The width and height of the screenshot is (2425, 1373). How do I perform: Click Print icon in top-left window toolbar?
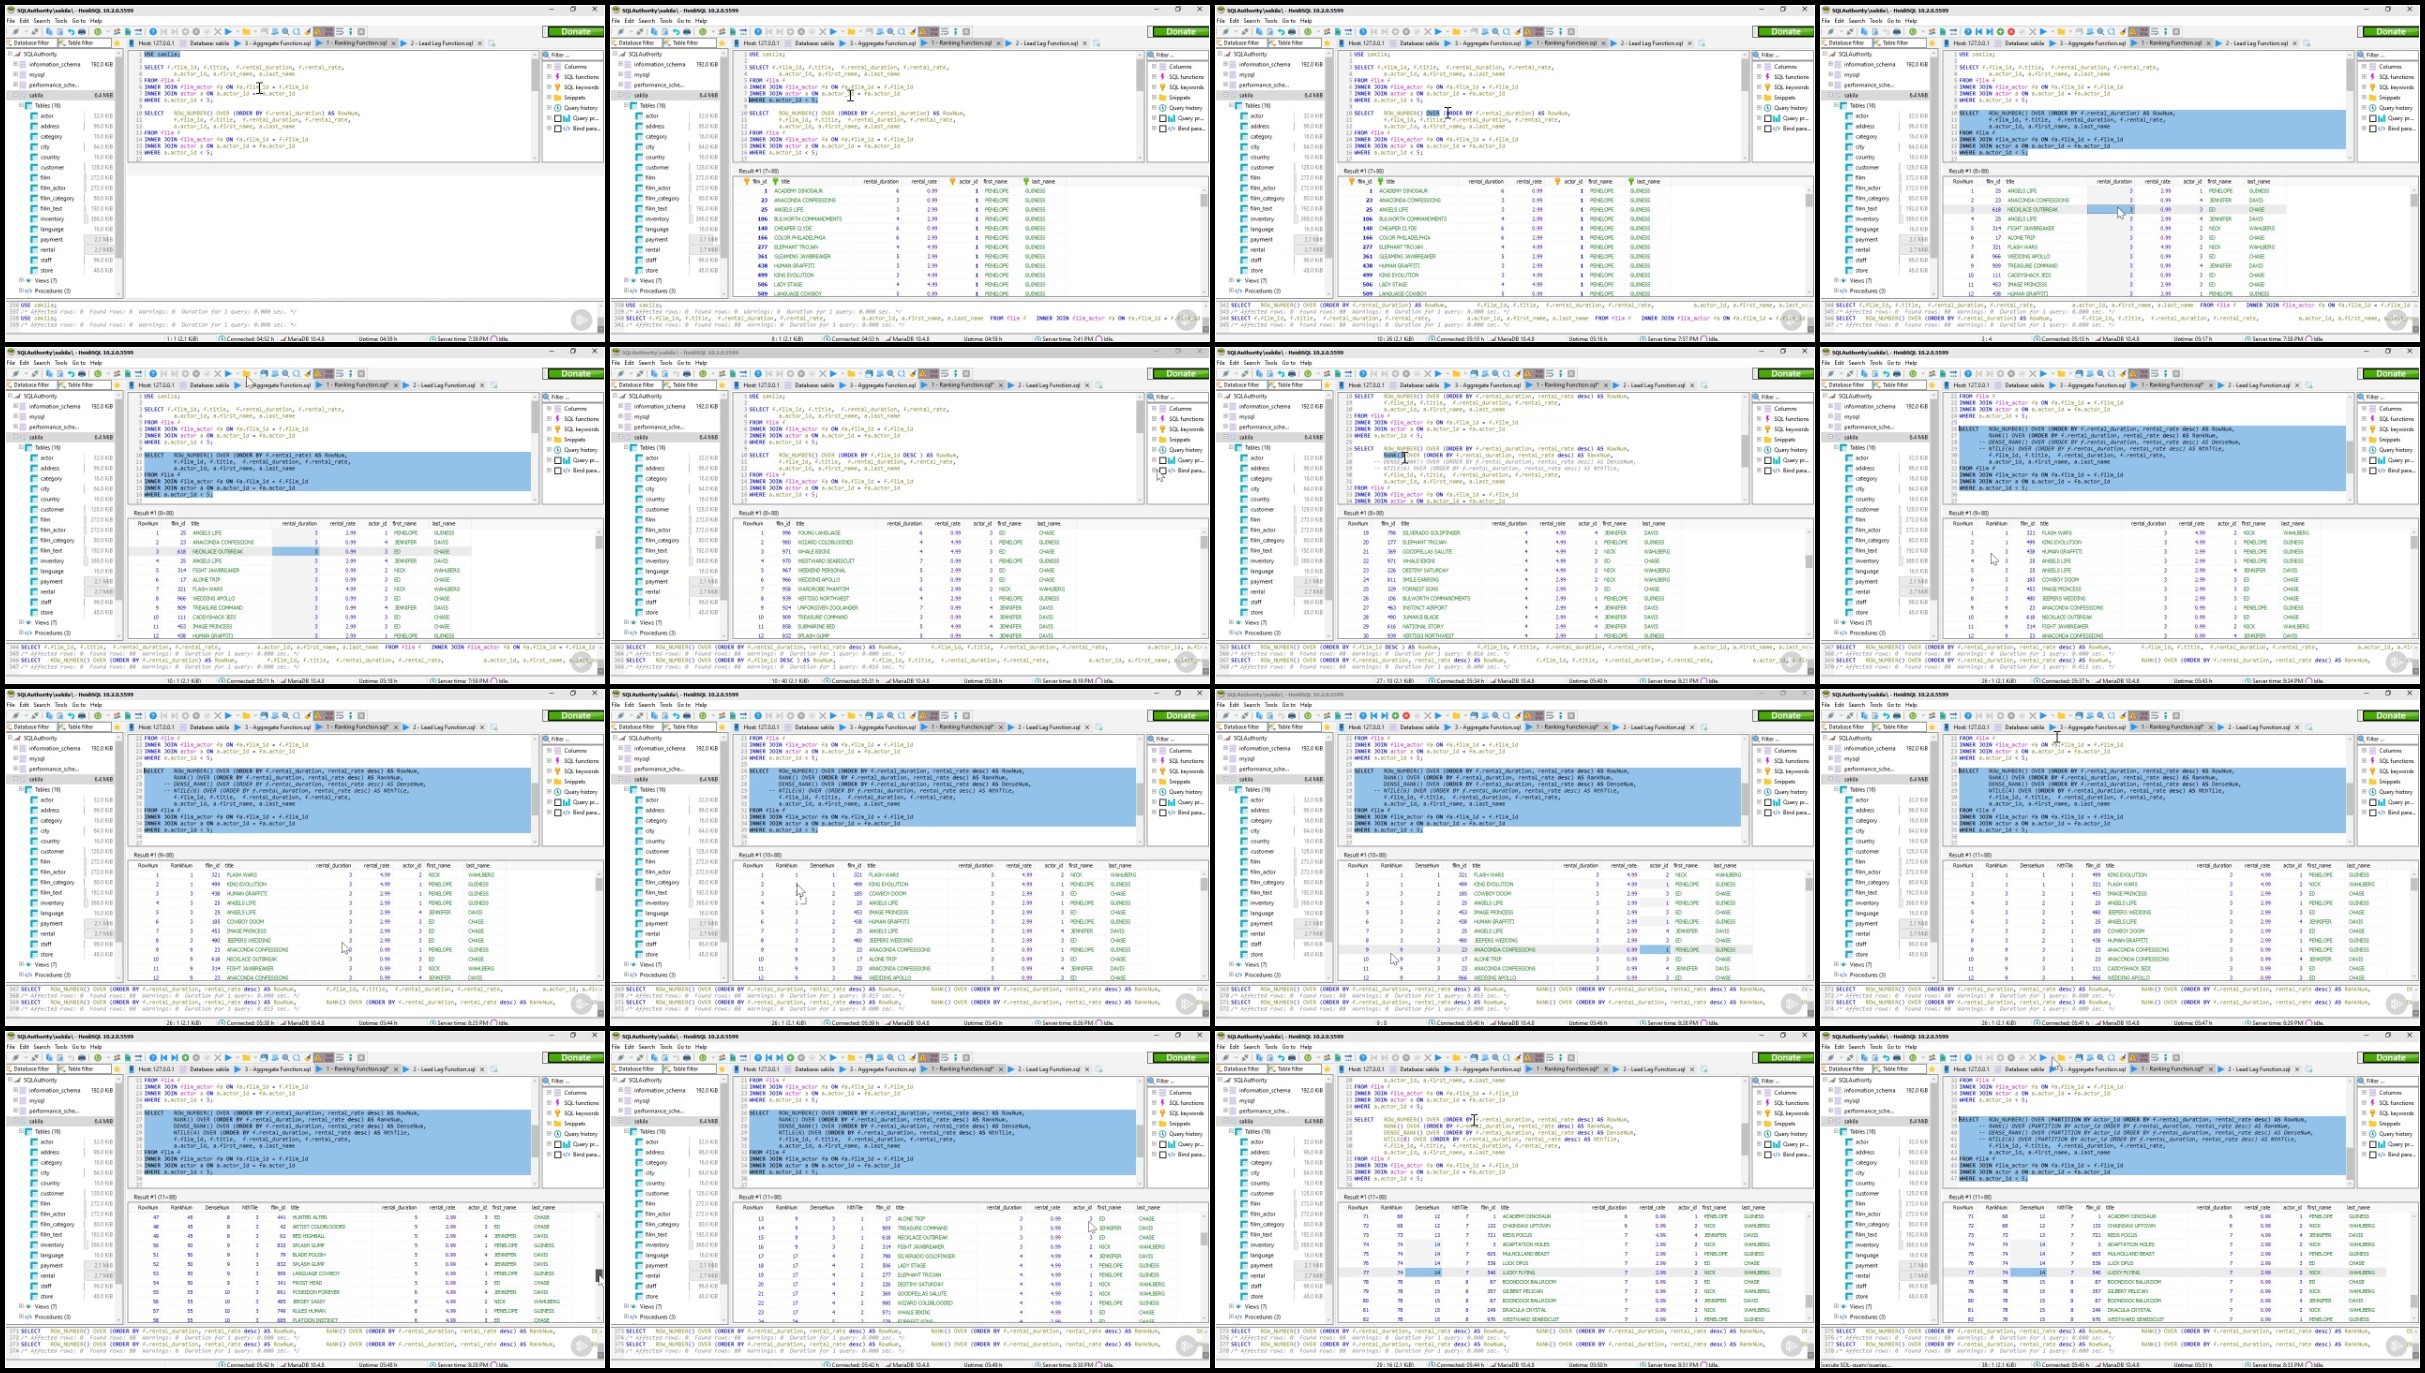coord(82,32)
